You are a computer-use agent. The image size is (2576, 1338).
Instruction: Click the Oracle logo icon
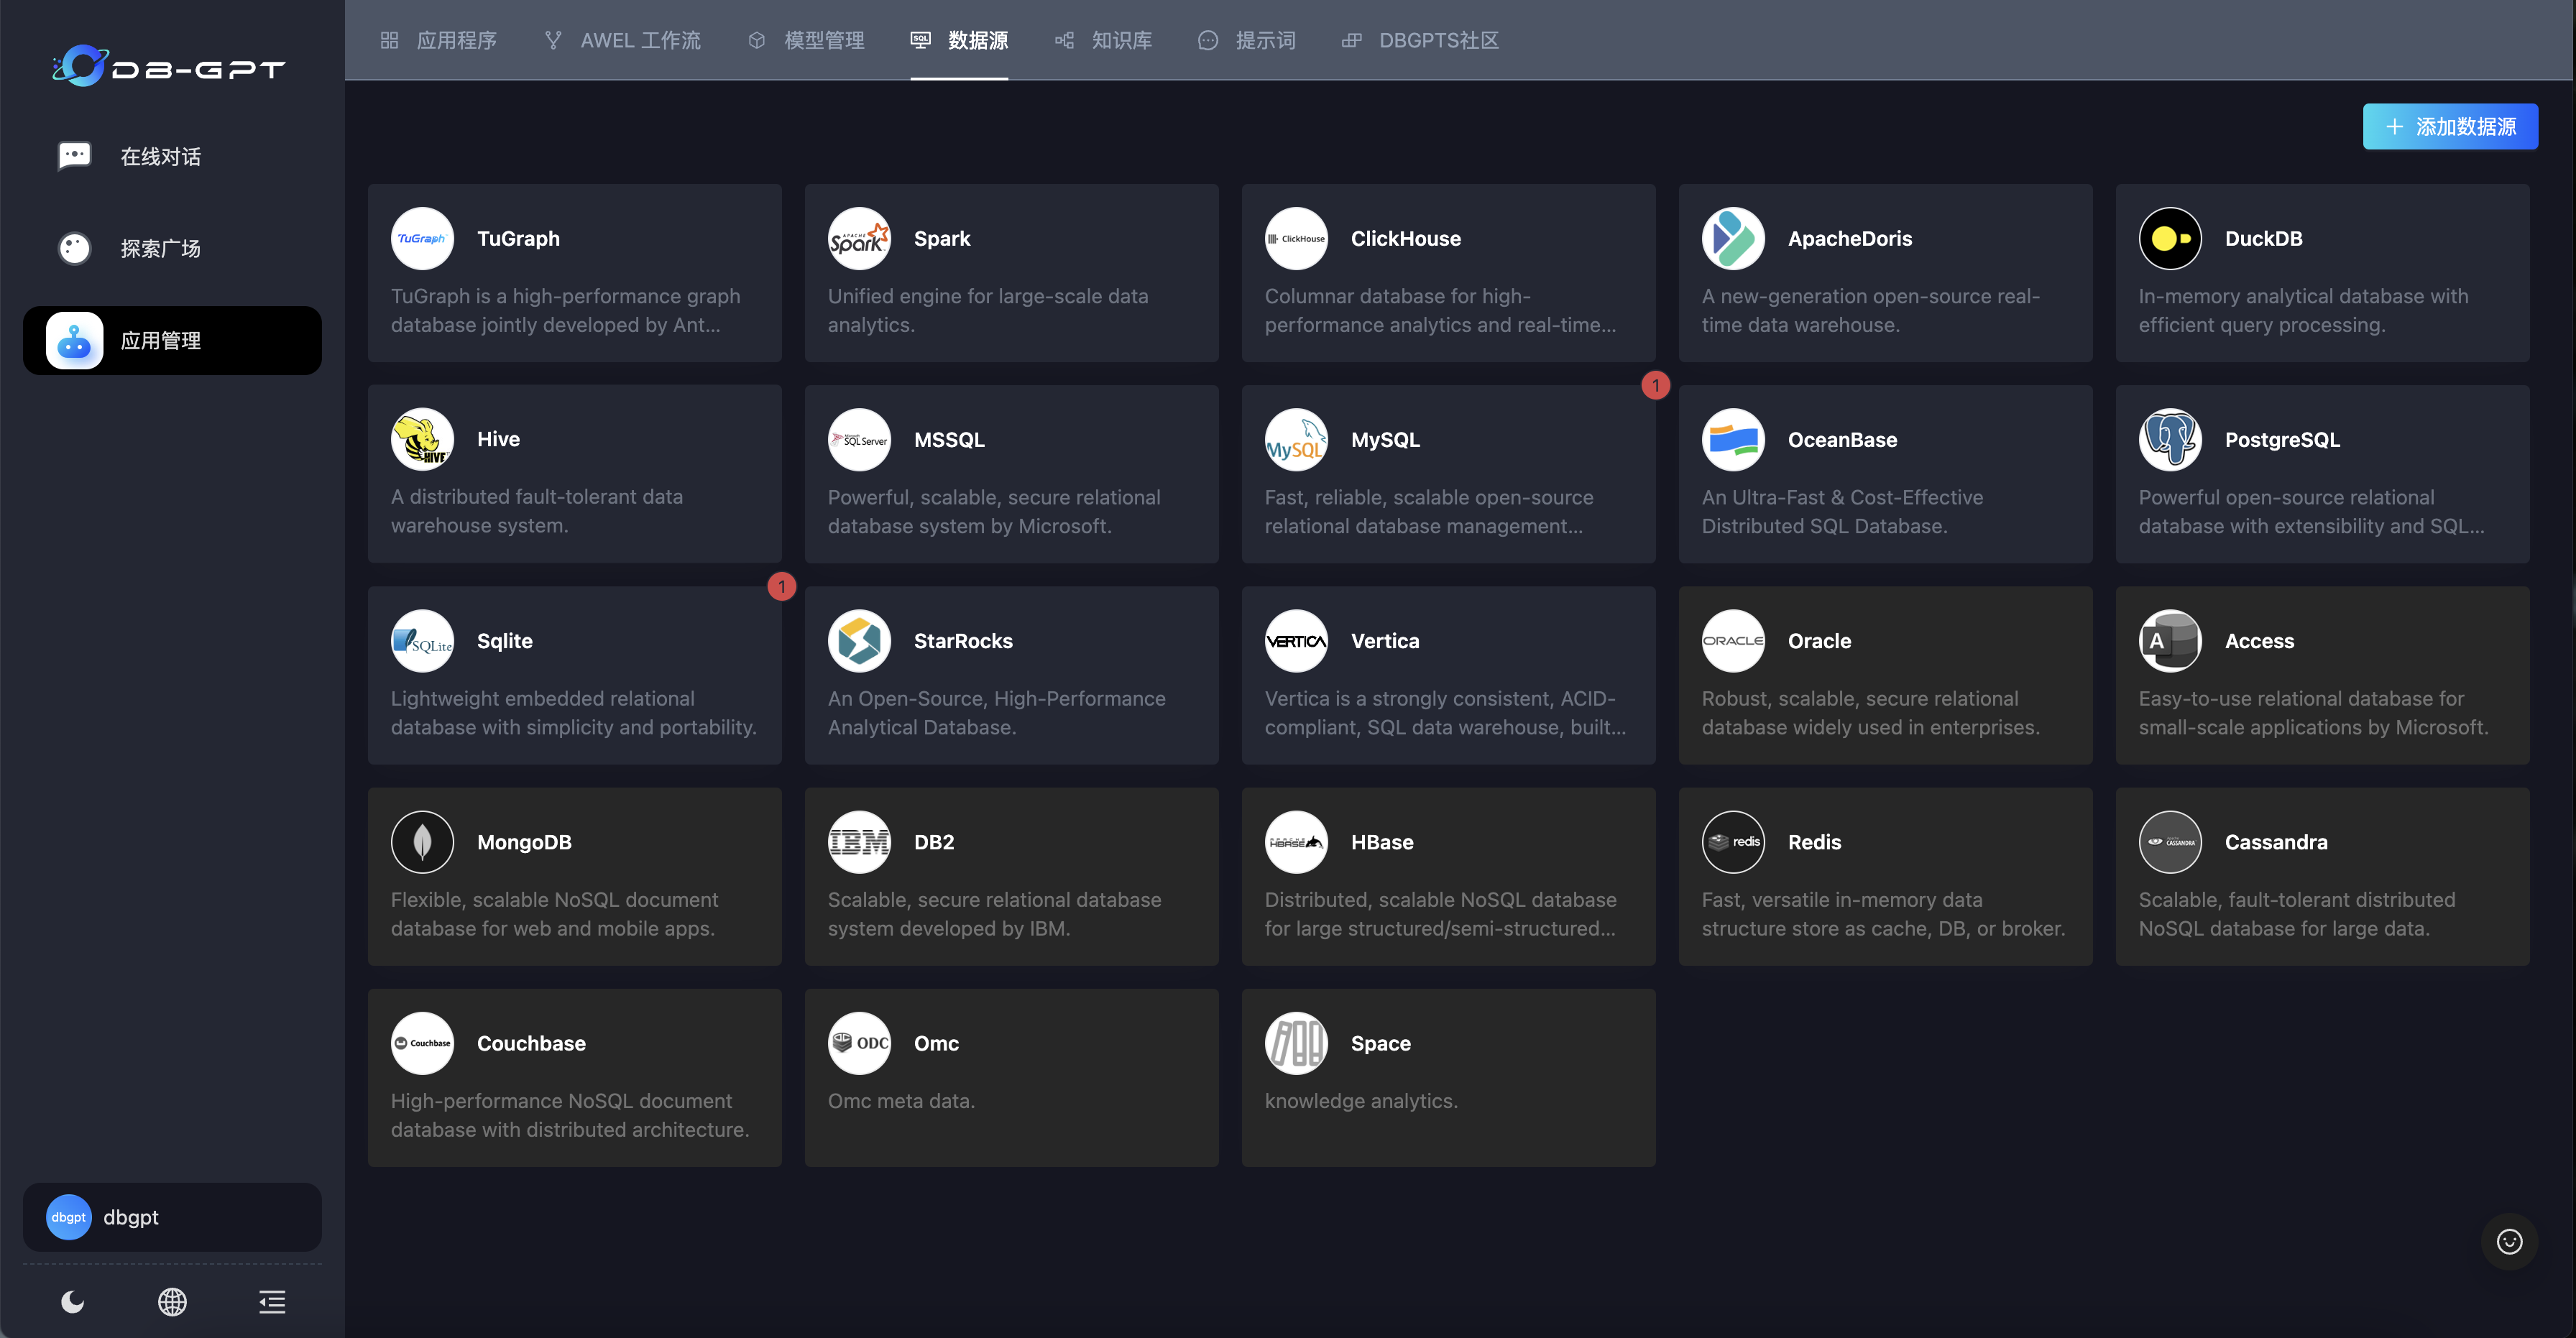1733,641
